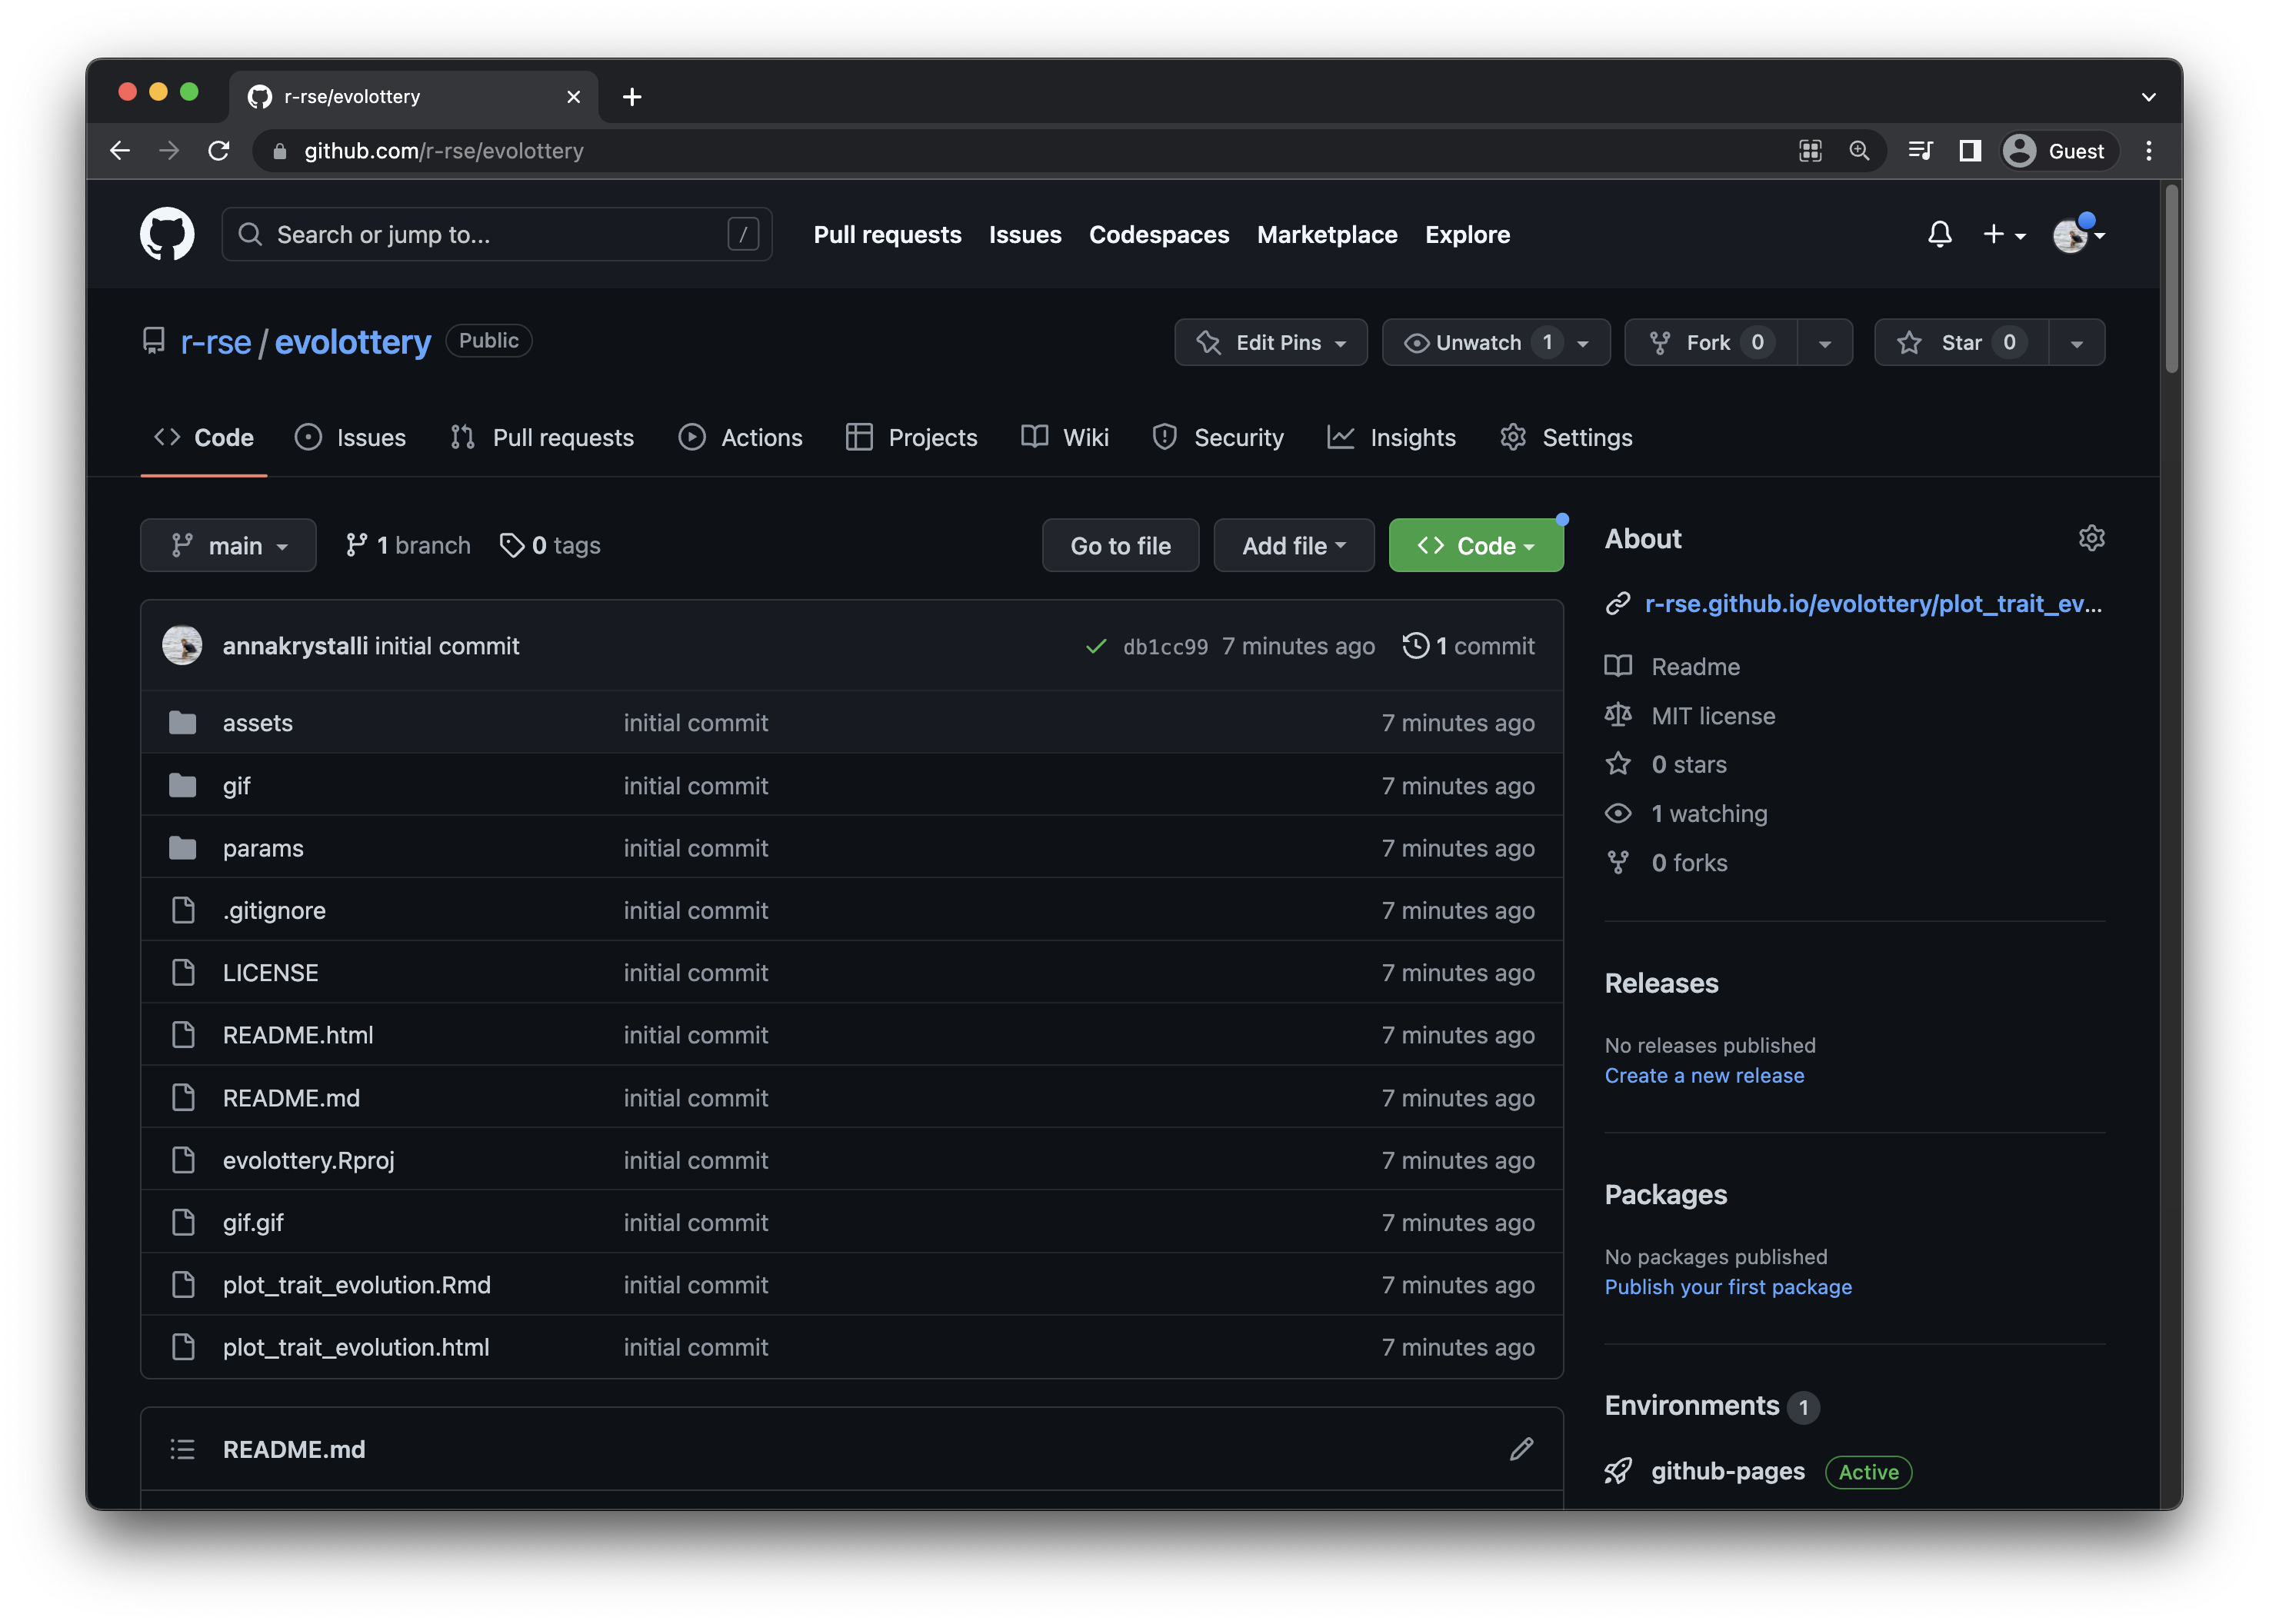The height and width of the screenshot is (1624, 2269).
Task: Reload the page in browser
Action: point(219,150)
